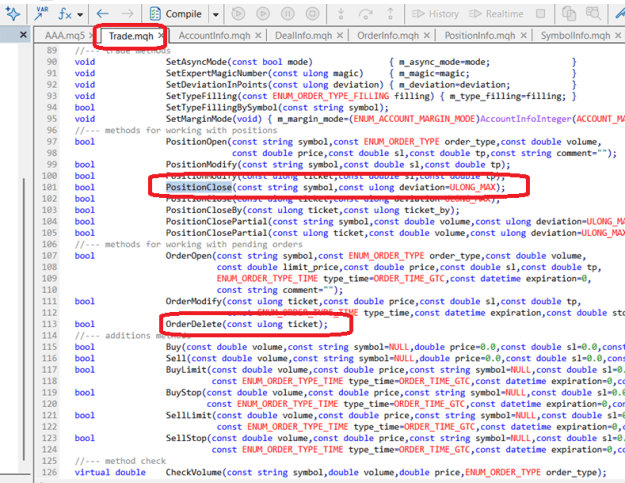Viewport: 625px width, 483px height.
Task: Close the left side panel
Action: coord(23,35)
